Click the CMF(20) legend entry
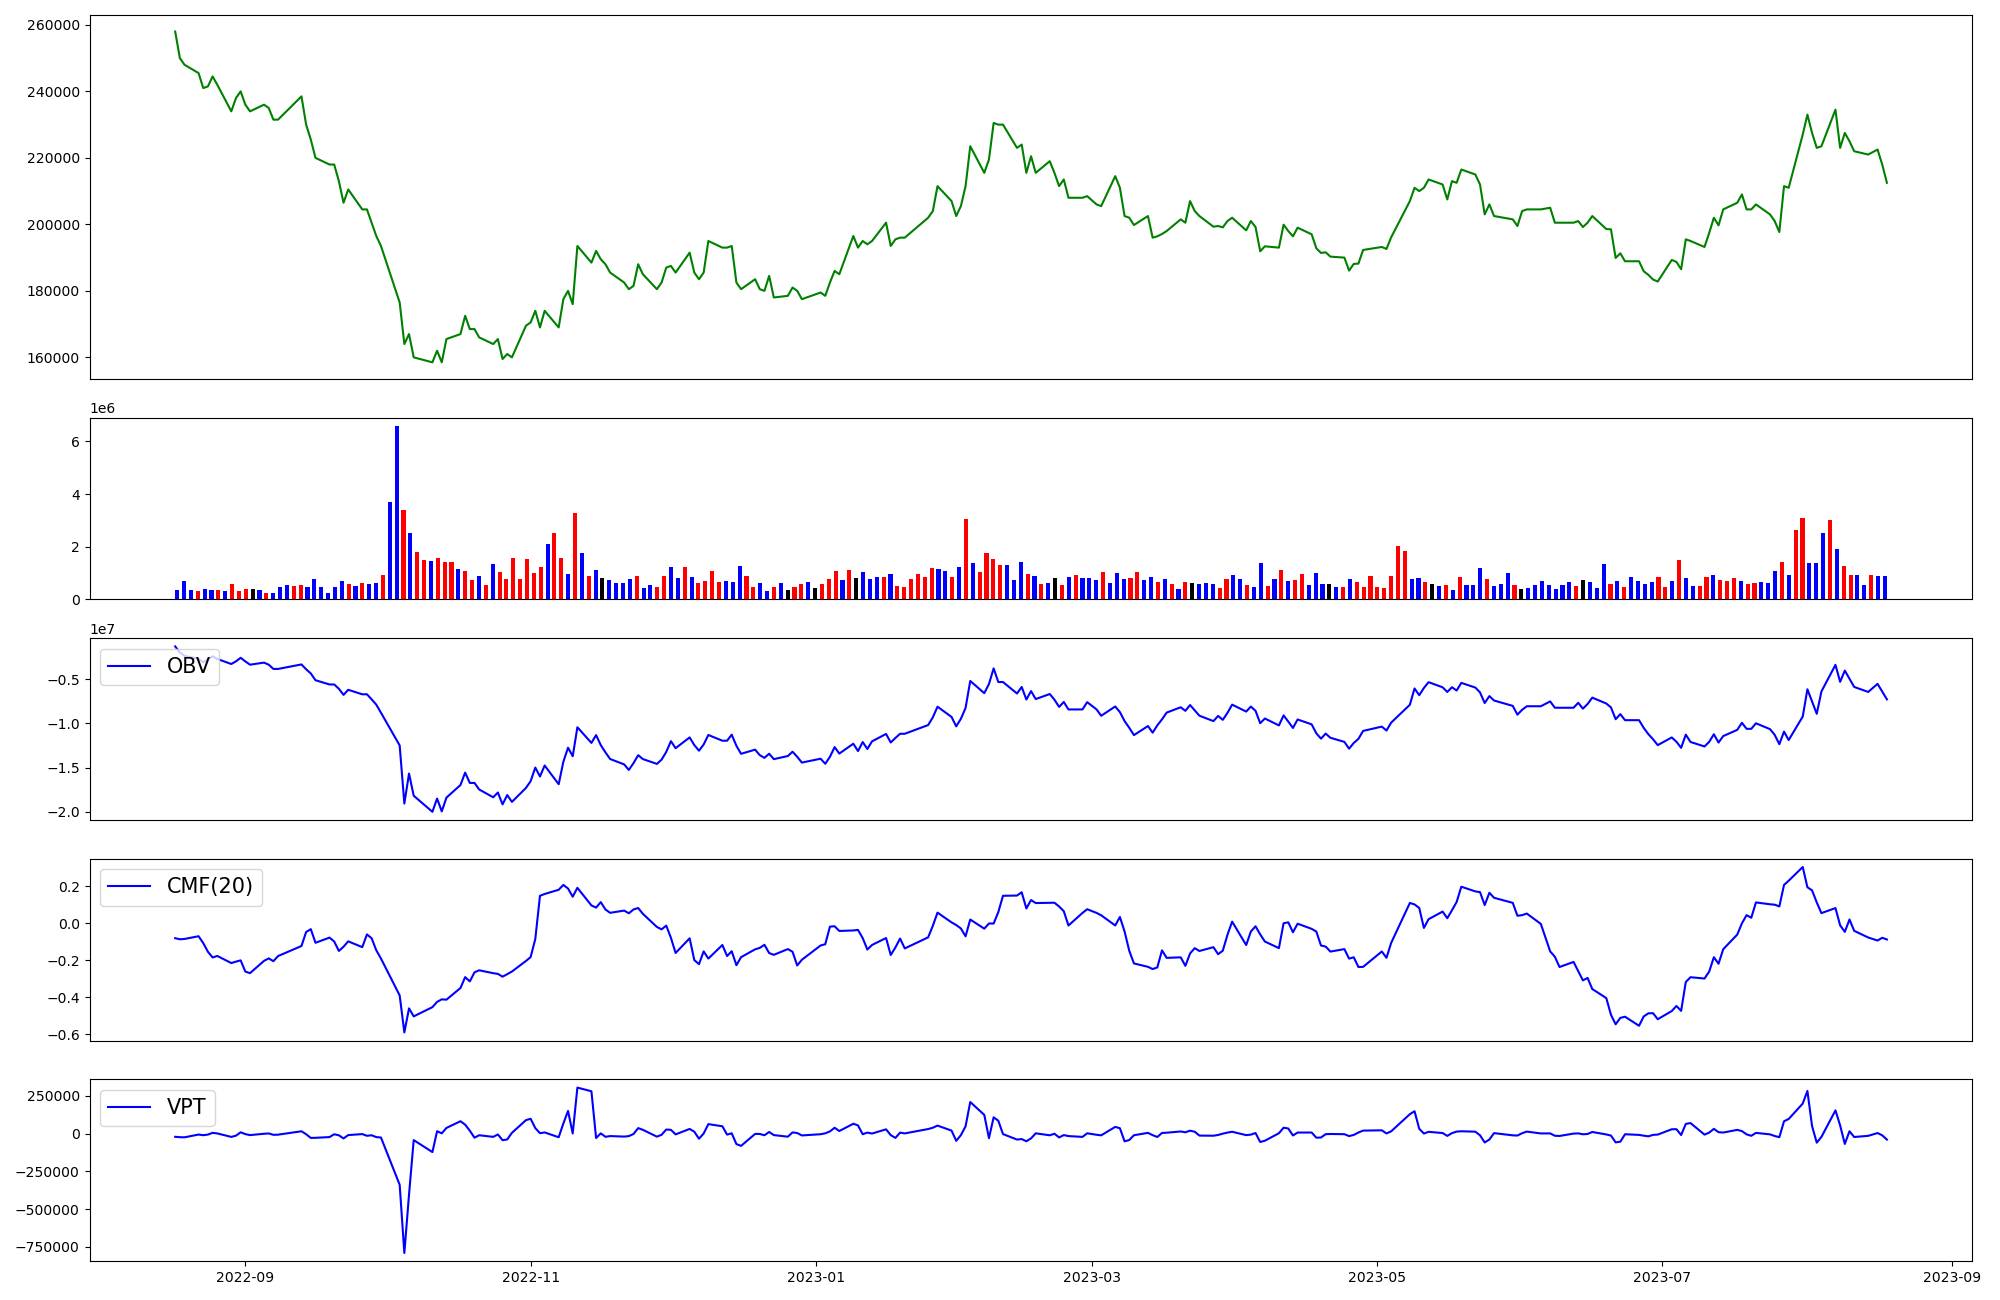Viewport: 2000px width, 1300px height. coord(209,887)
